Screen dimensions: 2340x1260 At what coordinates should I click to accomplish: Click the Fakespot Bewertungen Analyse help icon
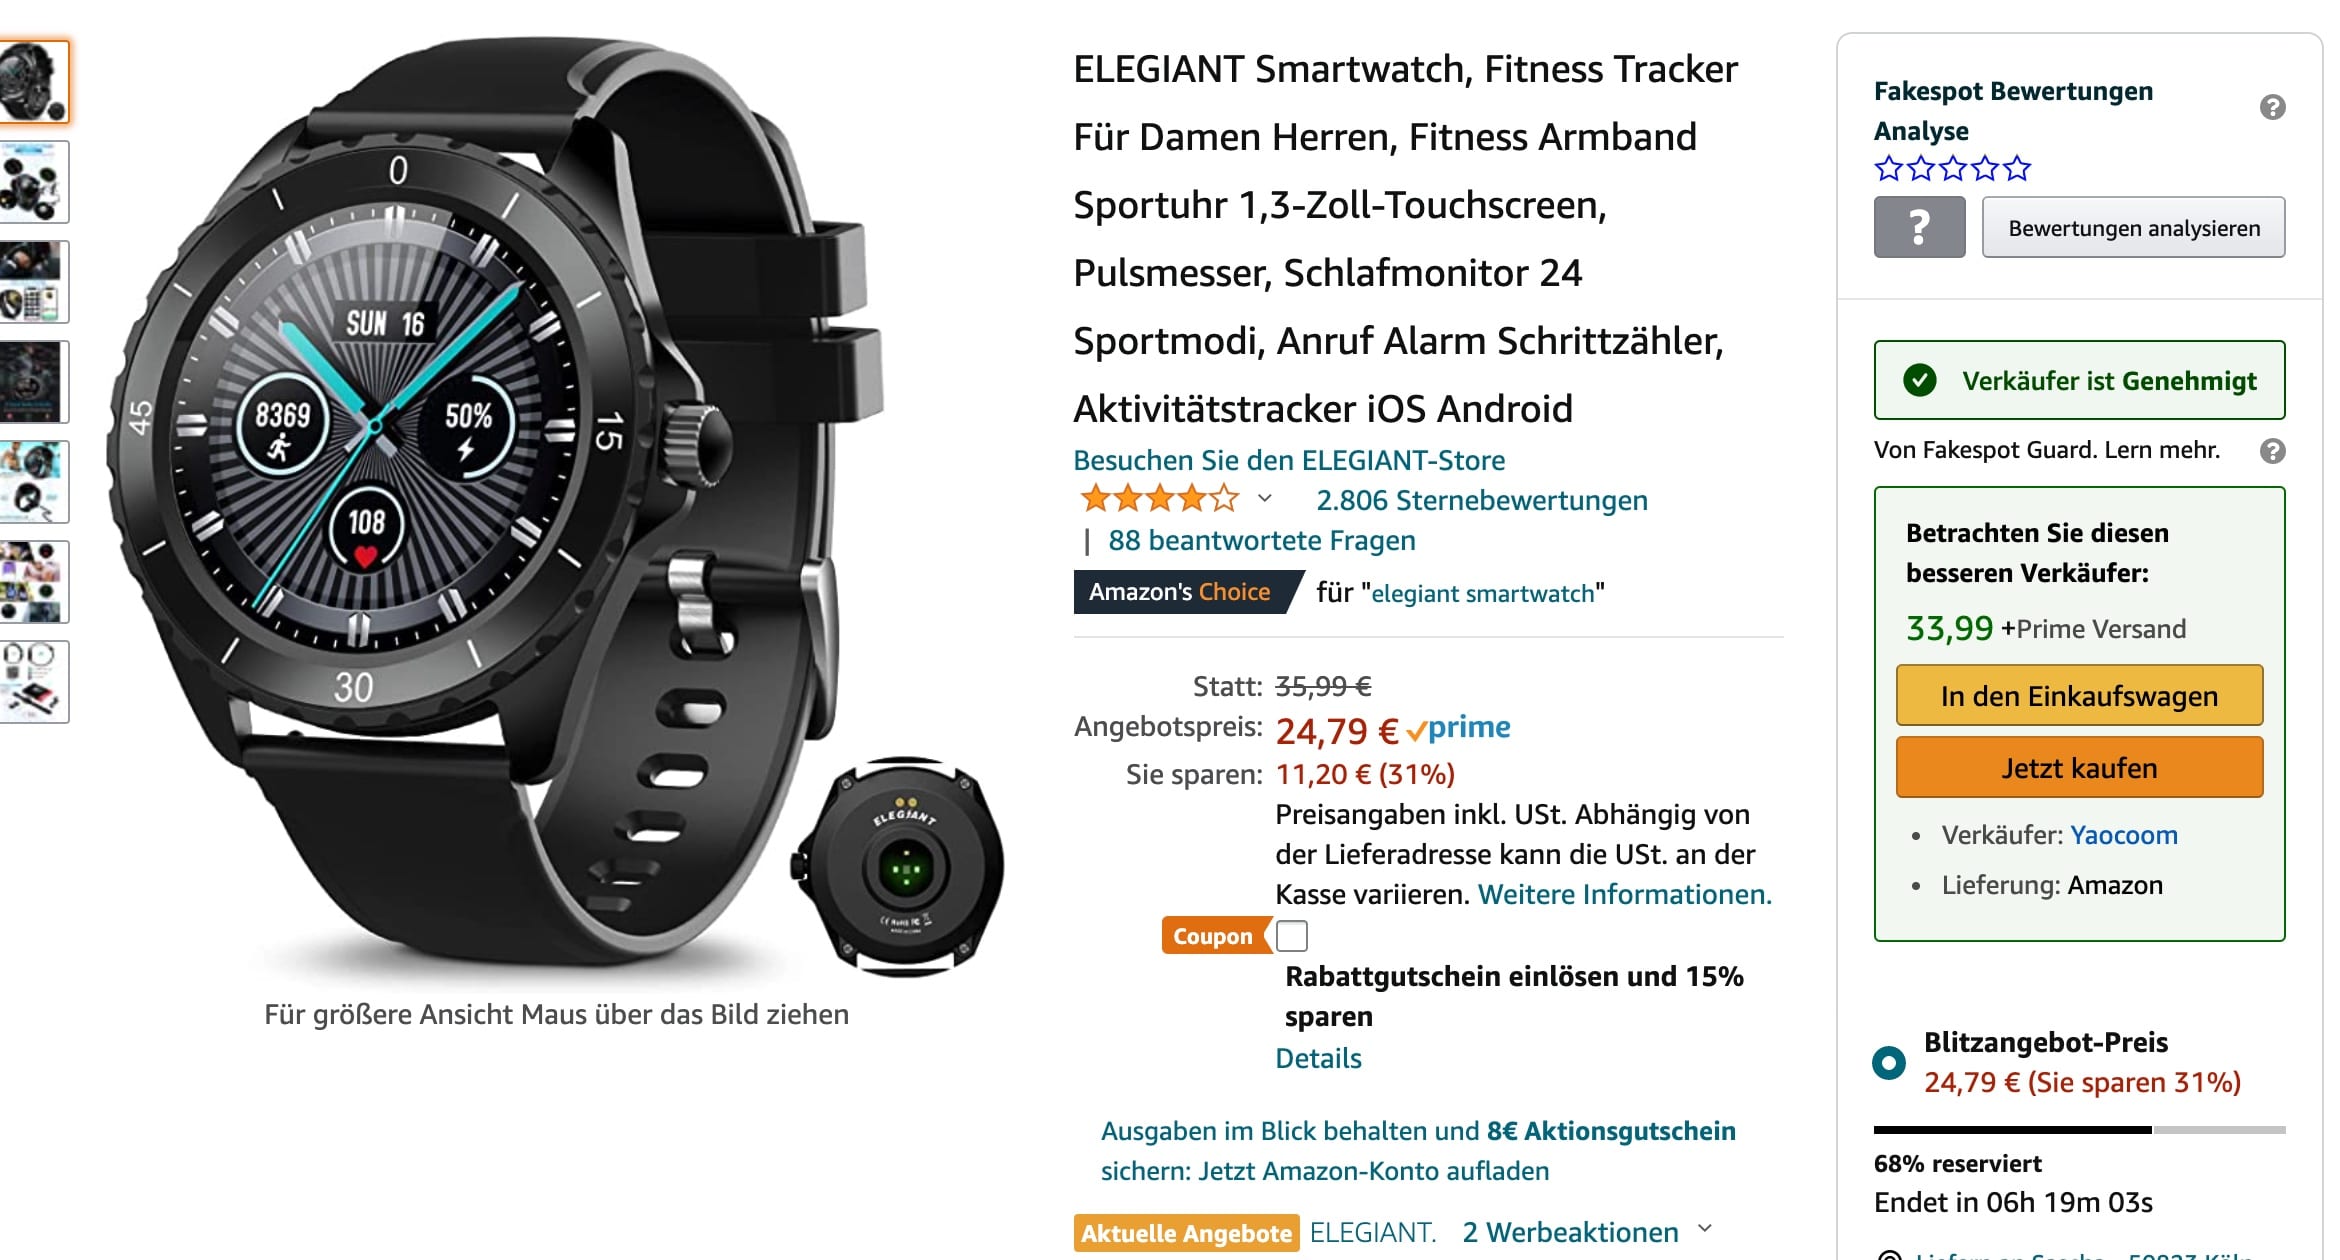(2272, 107)
